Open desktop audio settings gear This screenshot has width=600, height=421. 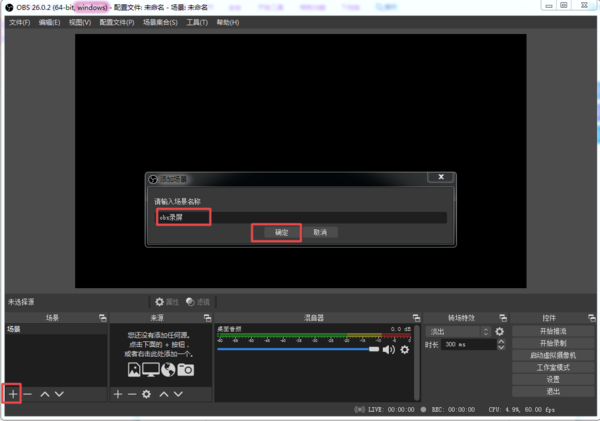[x=405, y=349]
